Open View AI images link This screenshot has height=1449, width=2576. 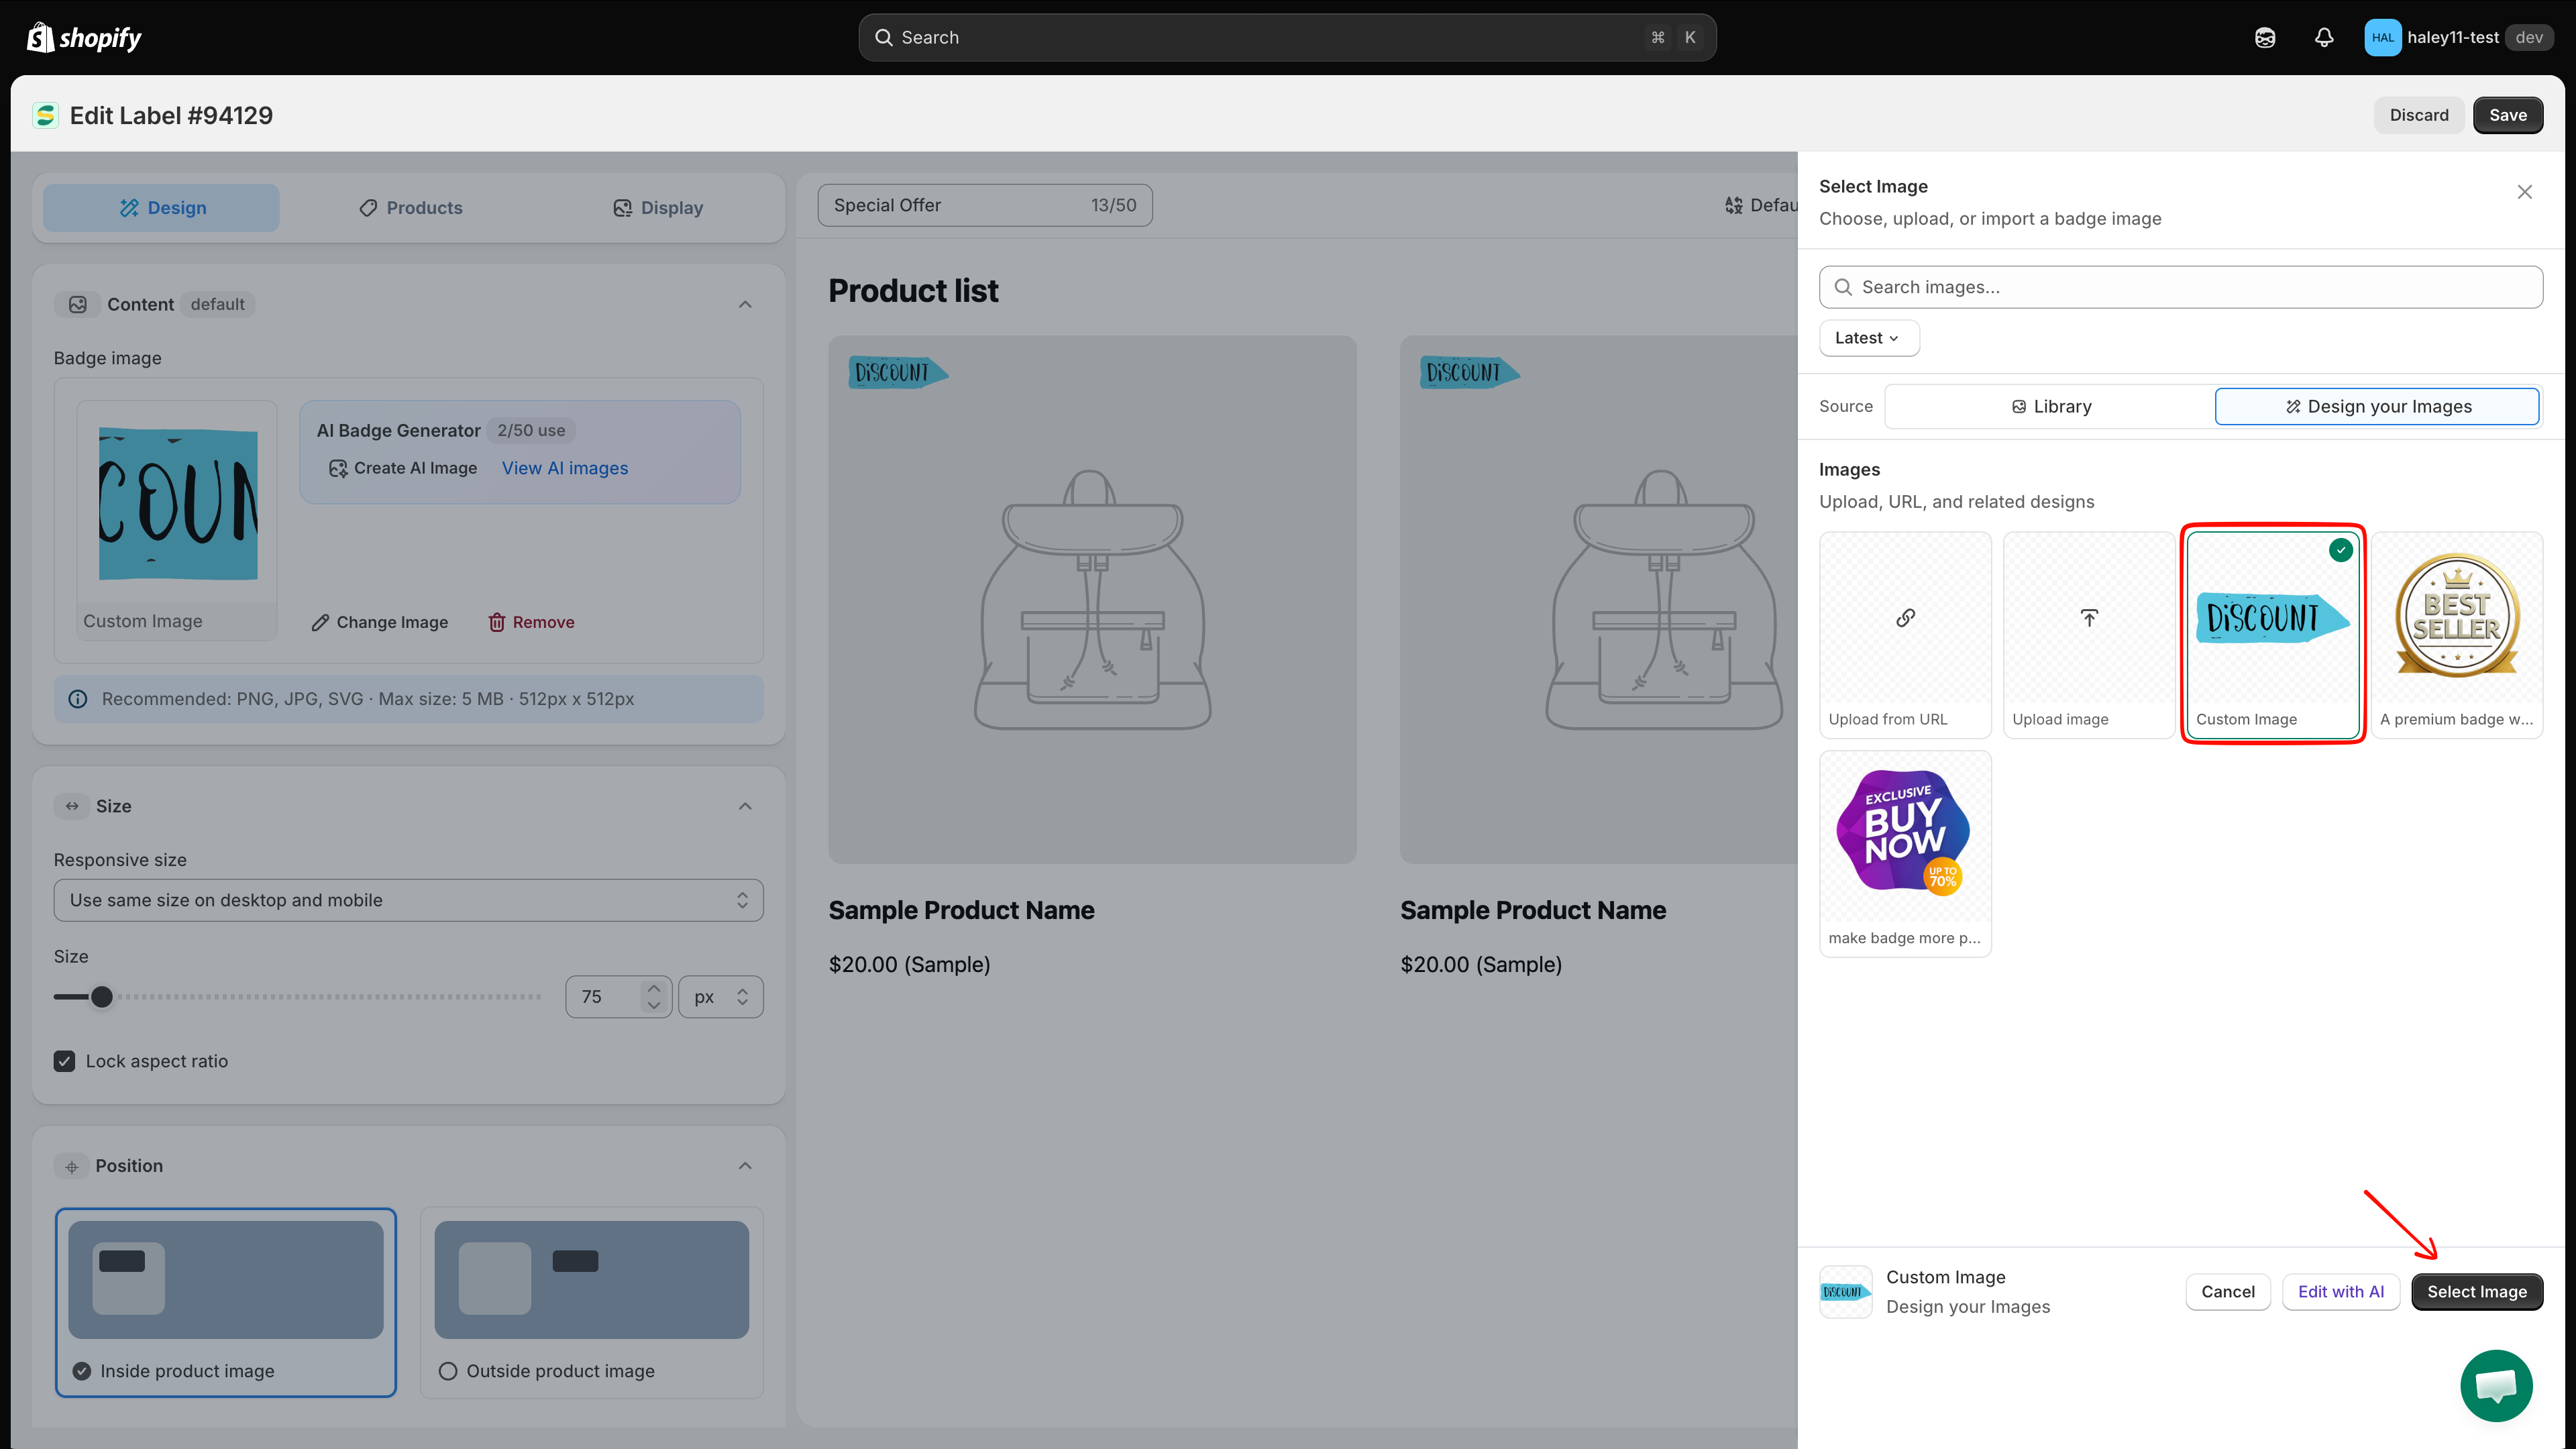point(565,468)
